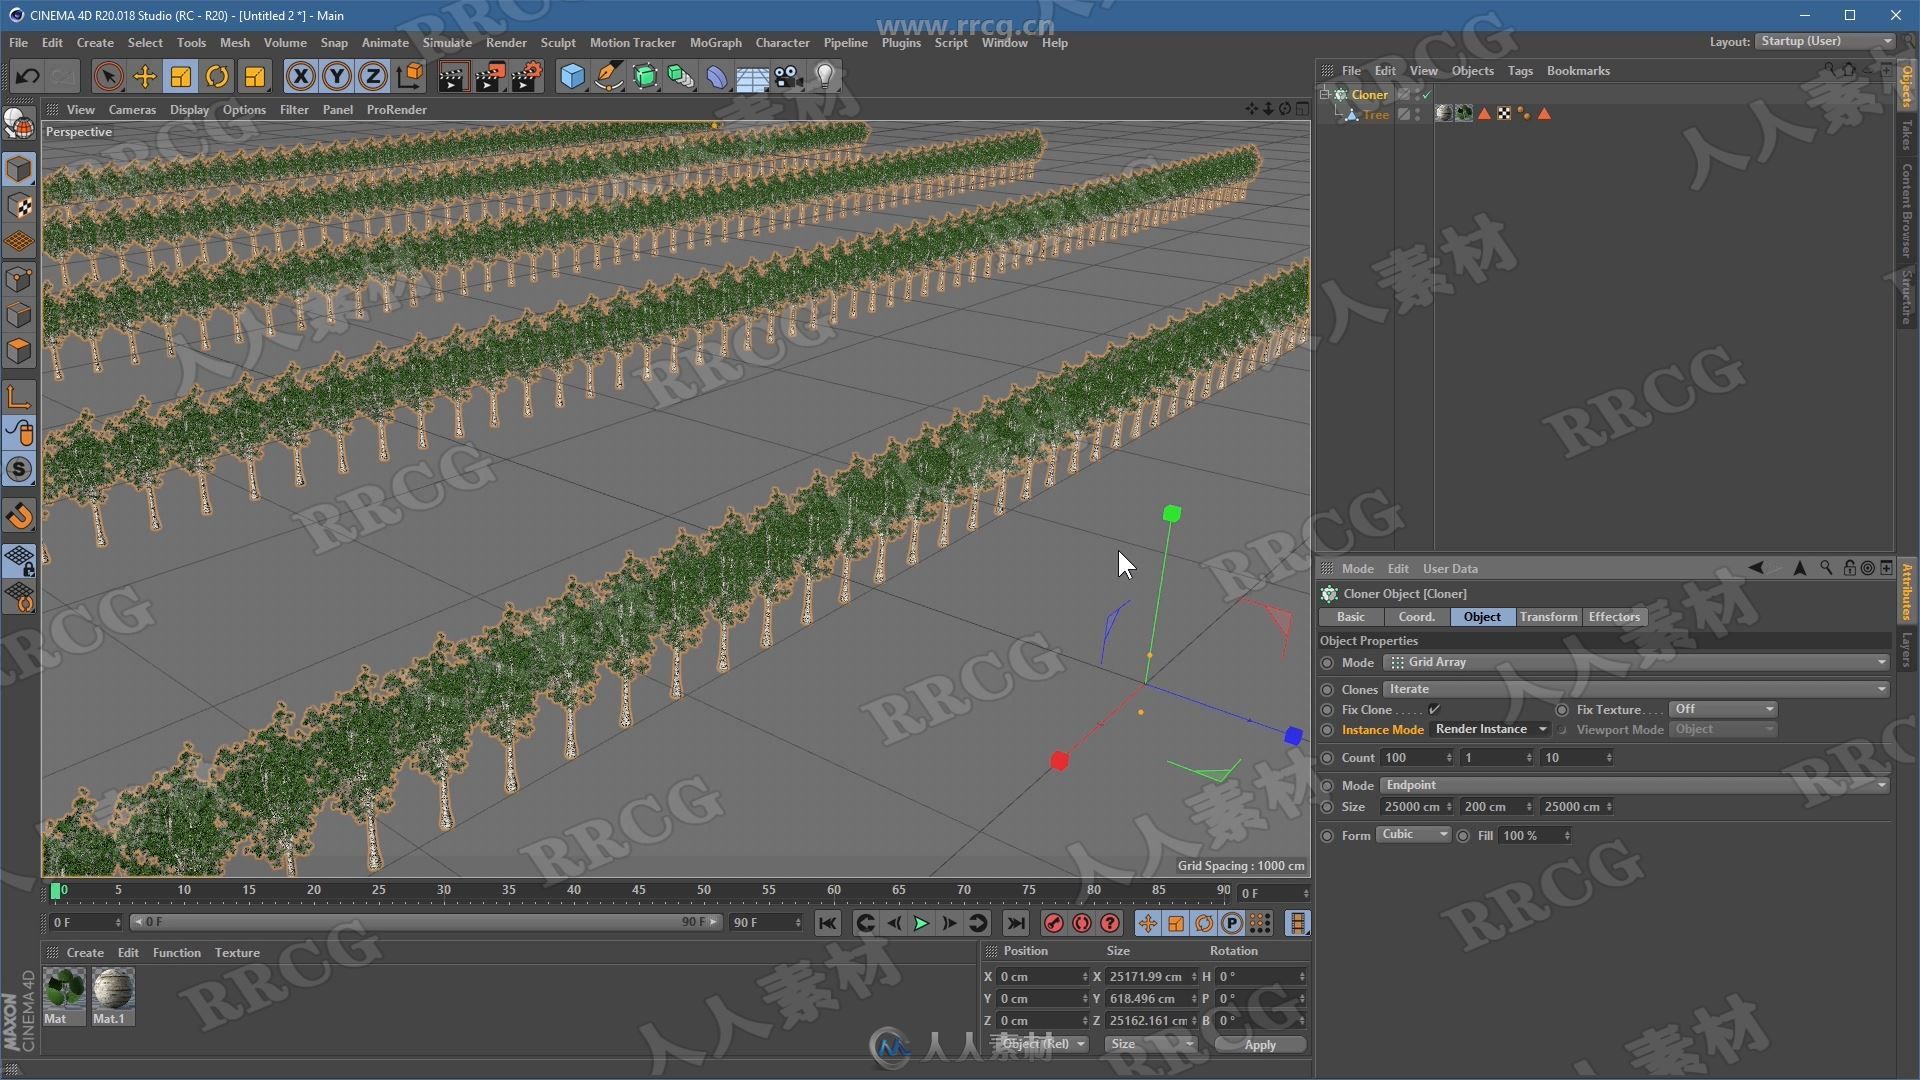Click Bookmarks in Object Manager
1920x1080 pixels.
[1577, 71]
